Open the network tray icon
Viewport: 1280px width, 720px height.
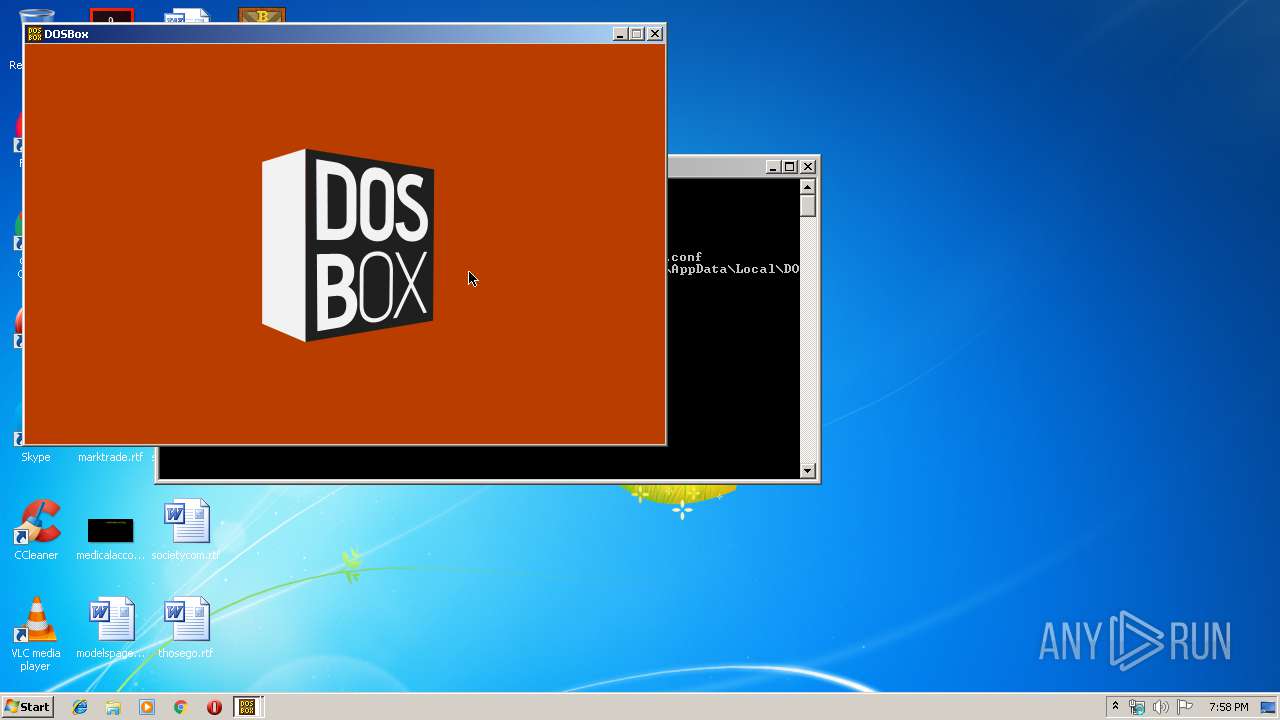1137,707
